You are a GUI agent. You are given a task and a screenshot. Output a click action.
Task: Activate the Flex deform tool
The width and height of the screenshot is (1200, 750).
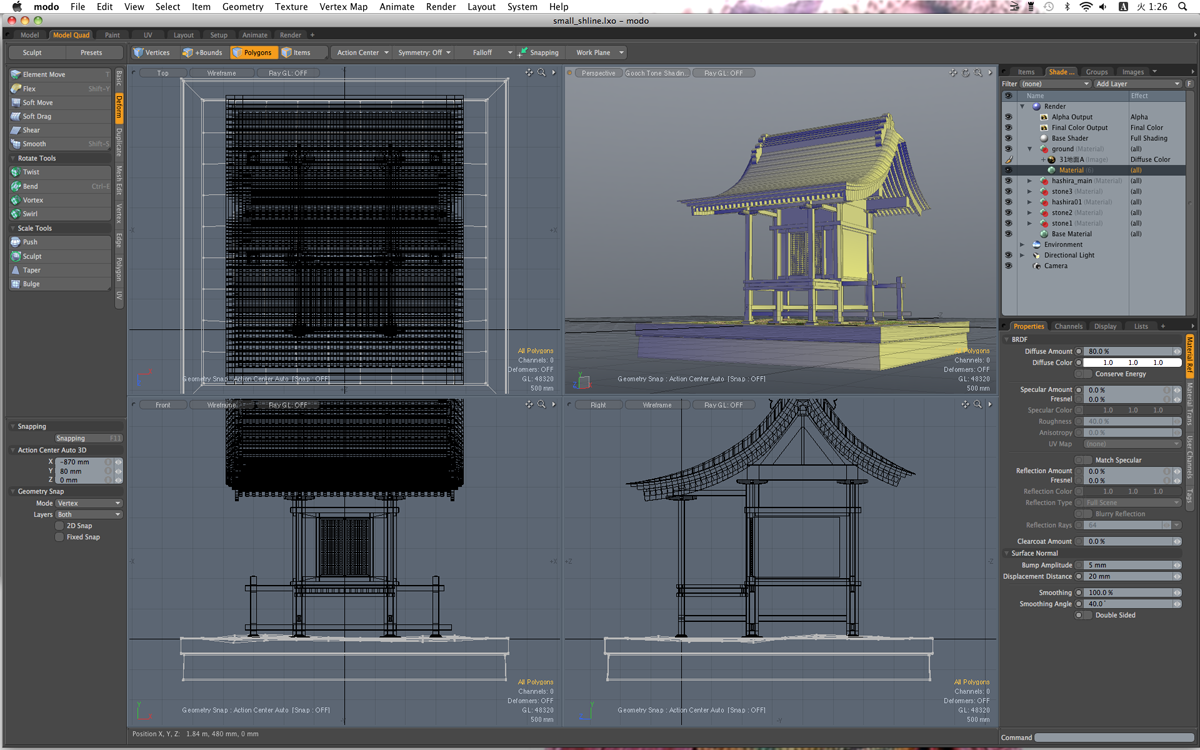(x=30, y=89)
